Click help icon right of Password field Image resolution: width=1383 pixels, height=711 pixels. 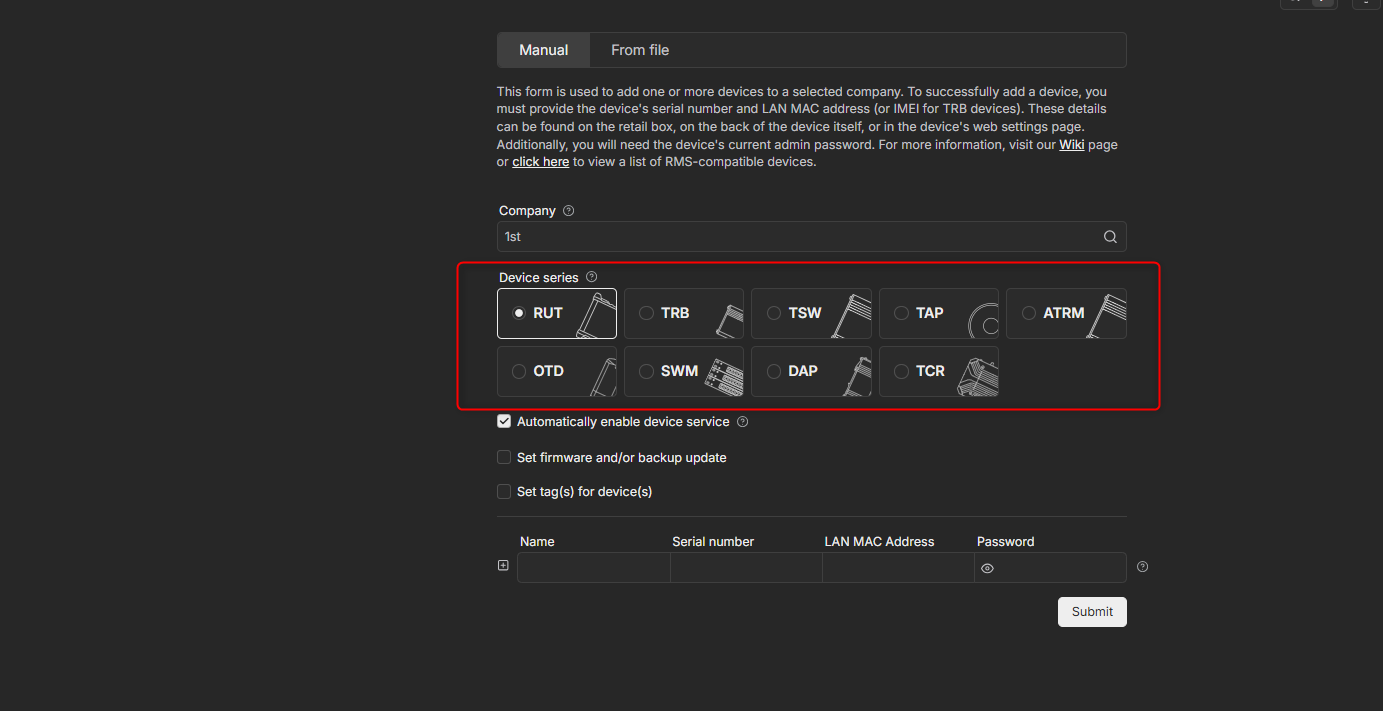1143,567
